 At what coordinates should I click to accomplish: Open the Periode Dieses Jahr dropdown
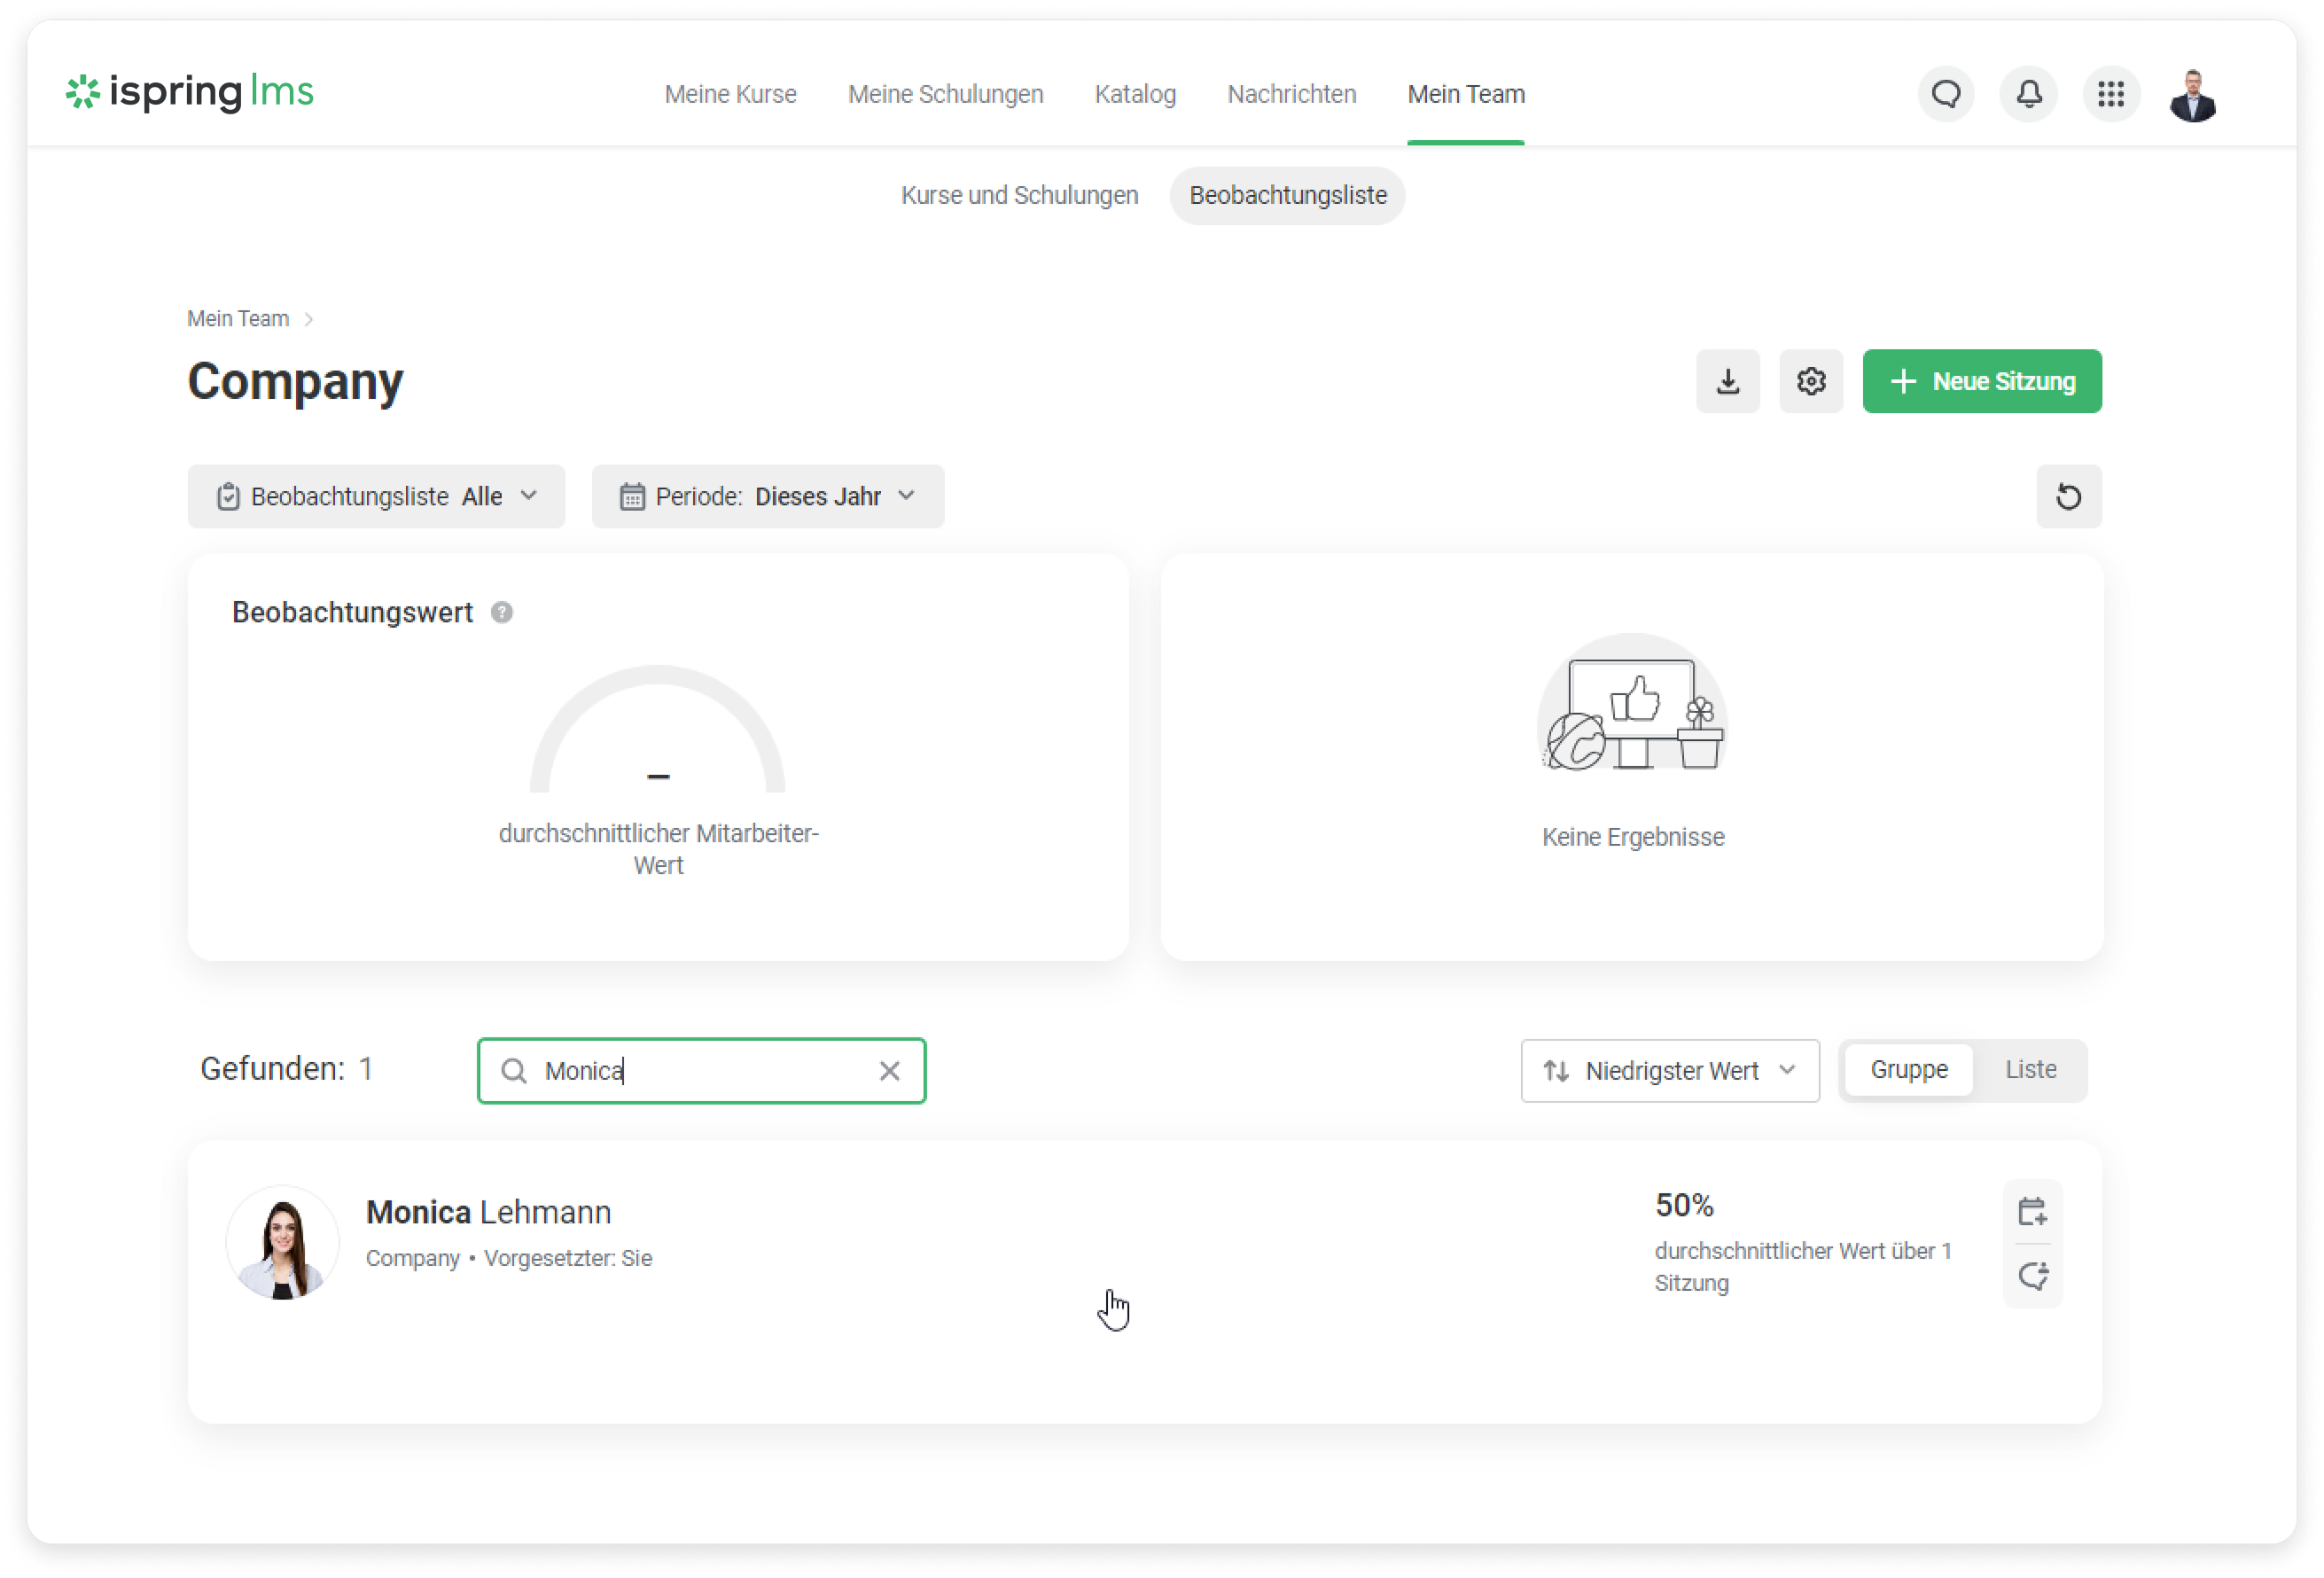click(x=767, y=496)
